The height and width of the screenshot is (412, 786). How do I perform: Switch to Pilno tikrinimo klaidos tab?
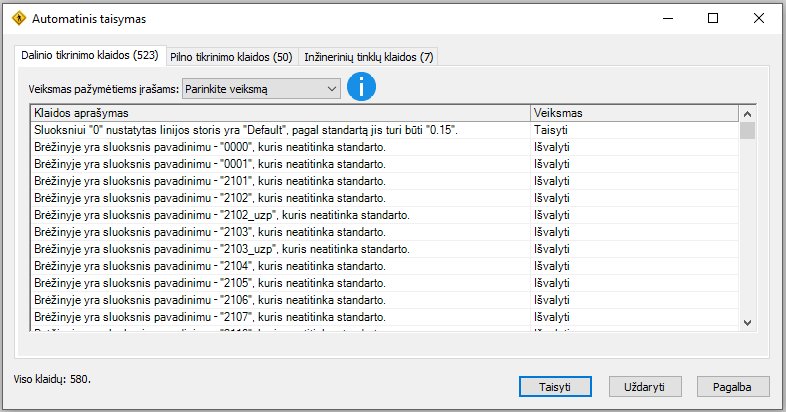pyautogui.click(x=231, y=57)
